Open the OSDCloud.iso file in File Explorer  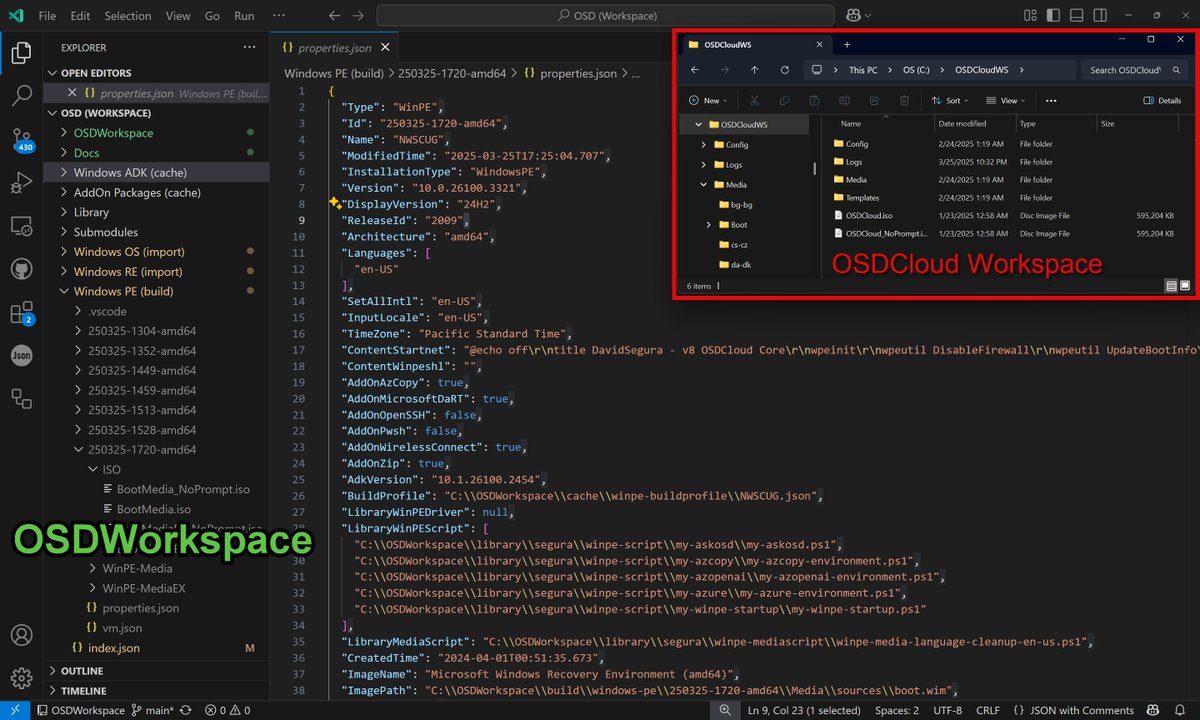(868, 216)
